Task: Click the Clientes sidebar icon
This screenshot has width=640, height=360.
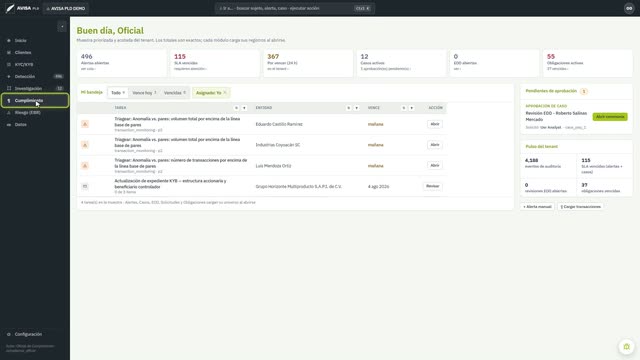Action: (9, 52)
